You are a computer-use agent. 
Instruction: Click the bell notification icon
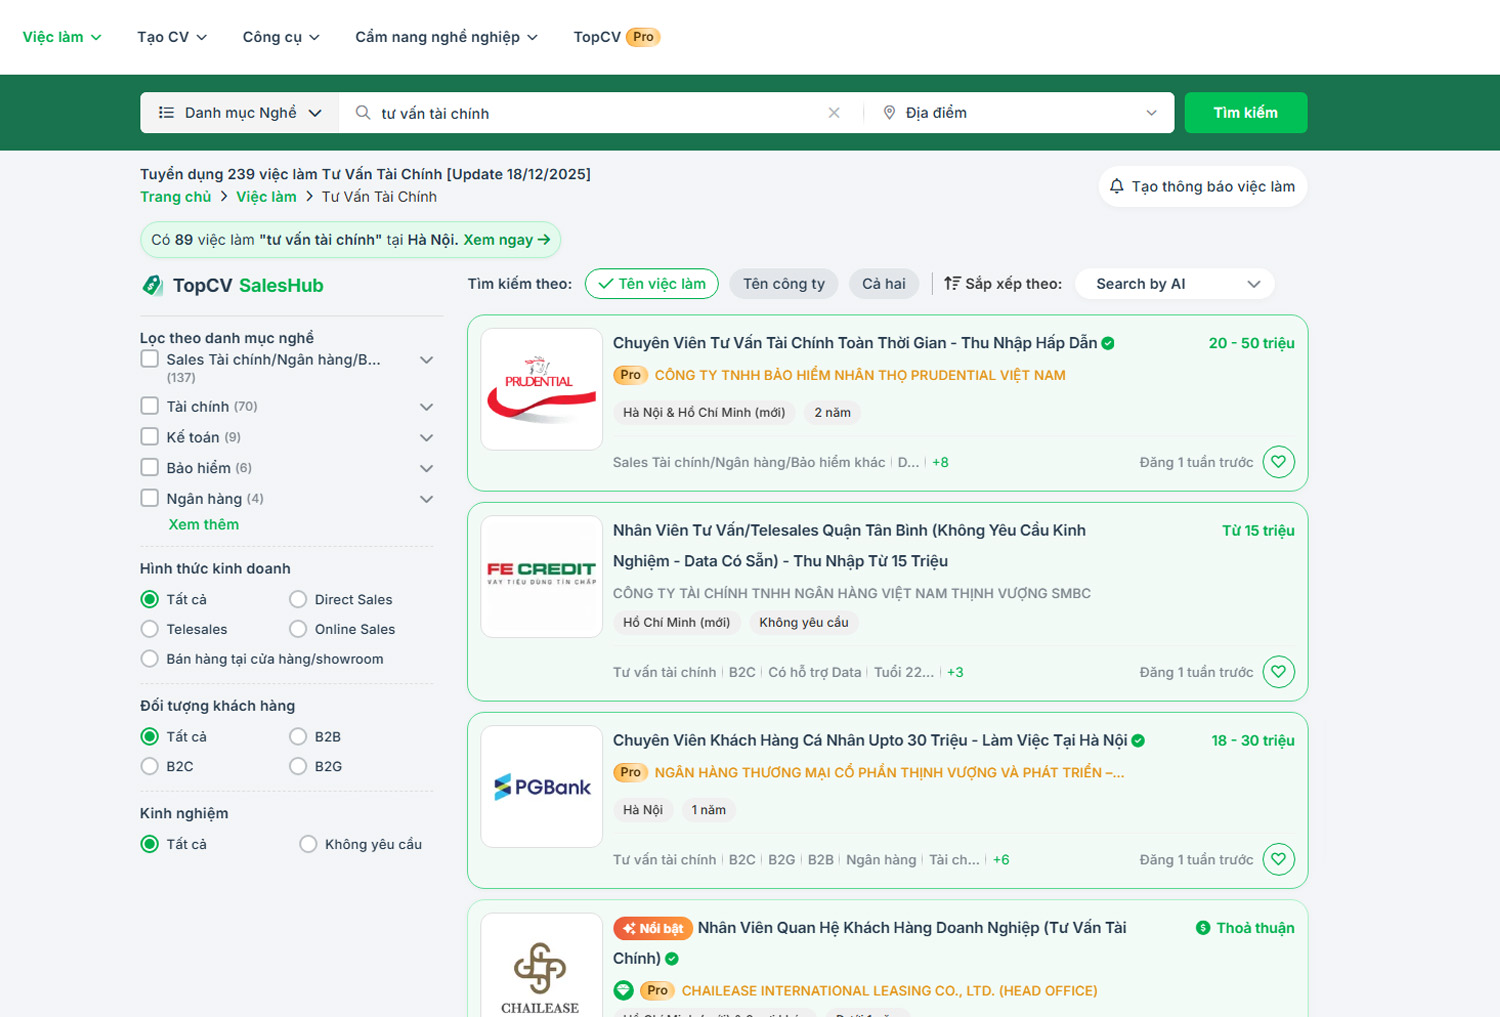pyautogui.click(x=1117, y=186)
